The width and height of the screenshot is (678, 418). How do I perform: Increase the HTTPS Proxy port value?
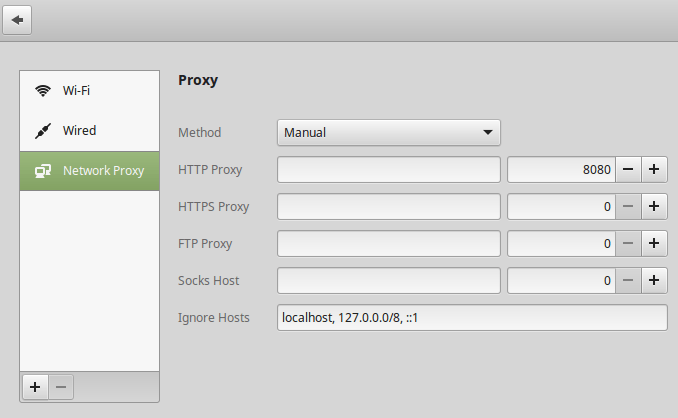click(654, 207)
